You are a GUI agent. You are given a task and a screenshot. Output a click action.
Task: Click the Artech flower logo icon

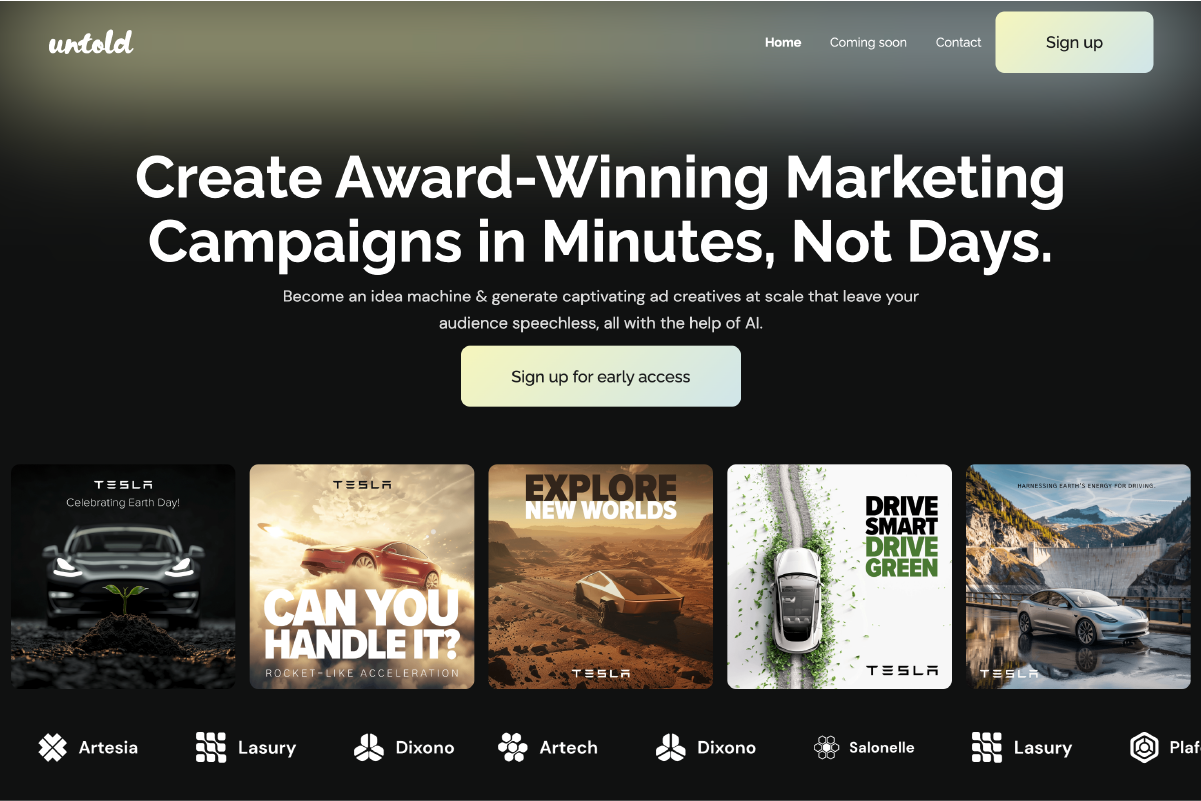pos(512,747)
